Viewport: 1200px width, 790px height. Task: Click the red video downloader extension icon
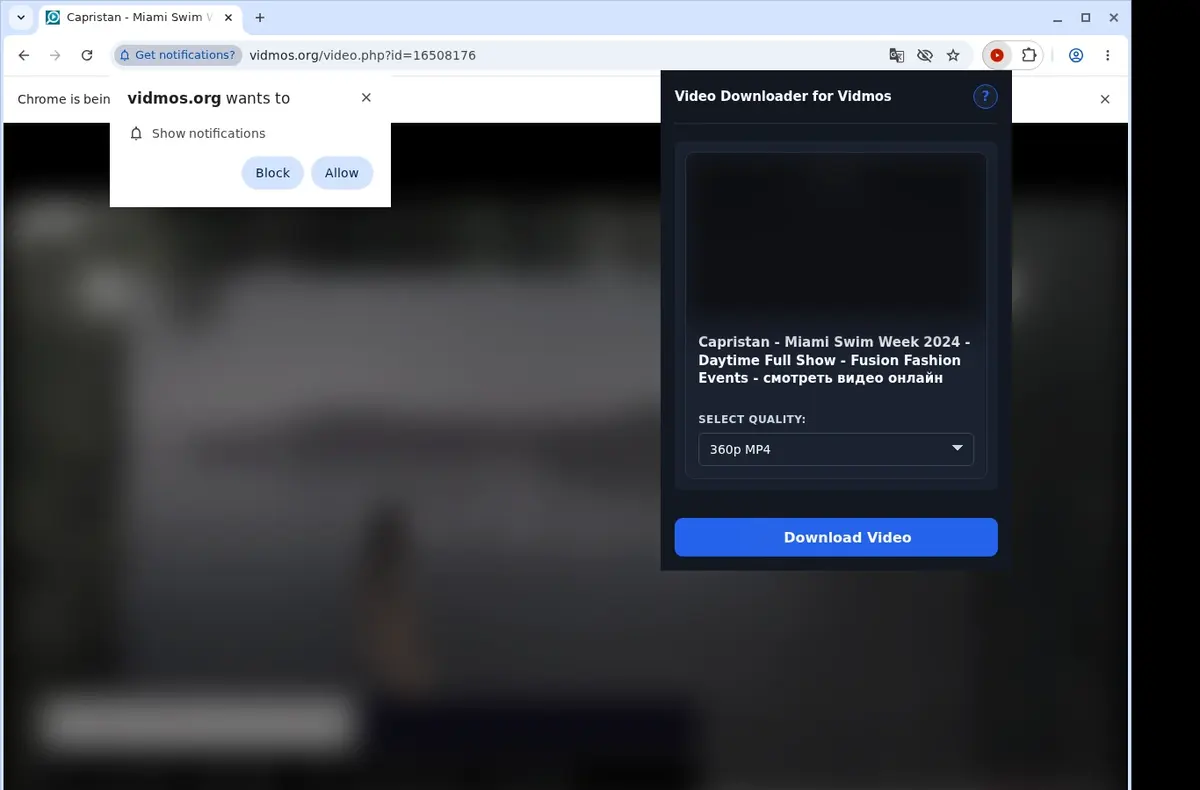click(x=997, y=56)
